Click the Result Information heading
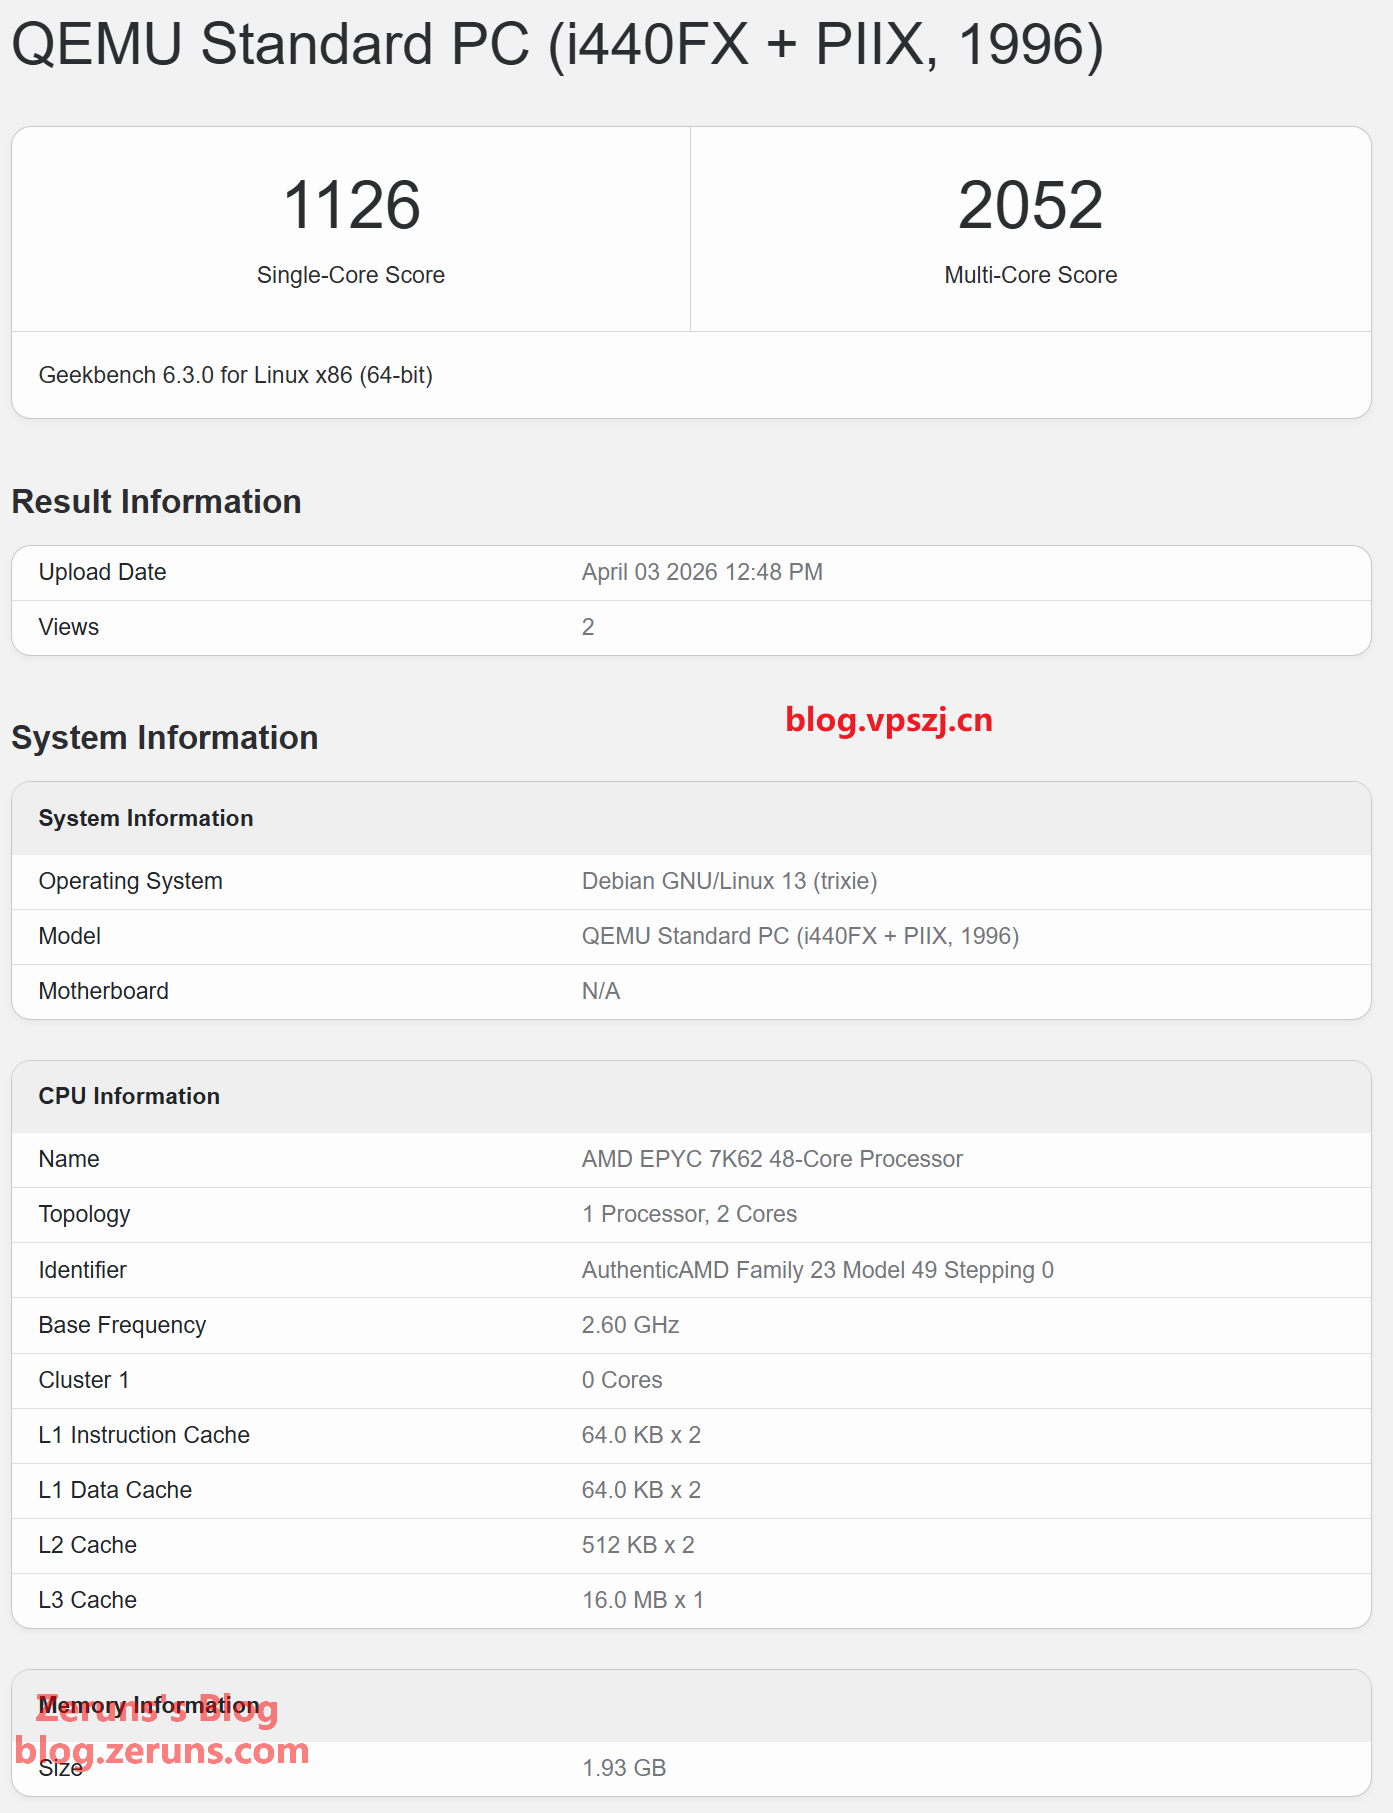This screenshot has width=1393, height=1813. tap(156, 501)
